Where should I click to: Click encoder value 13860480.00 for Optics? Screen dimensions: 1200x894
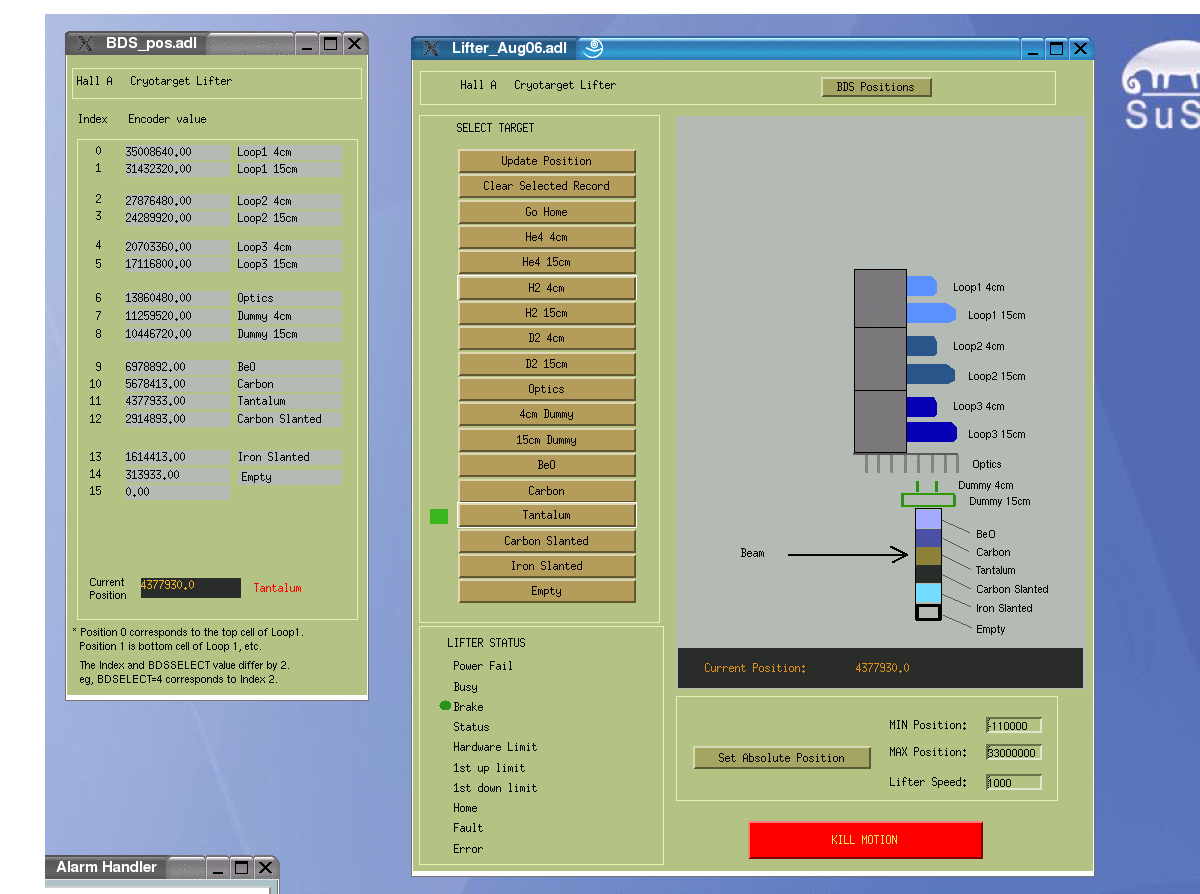pos(176,298)
